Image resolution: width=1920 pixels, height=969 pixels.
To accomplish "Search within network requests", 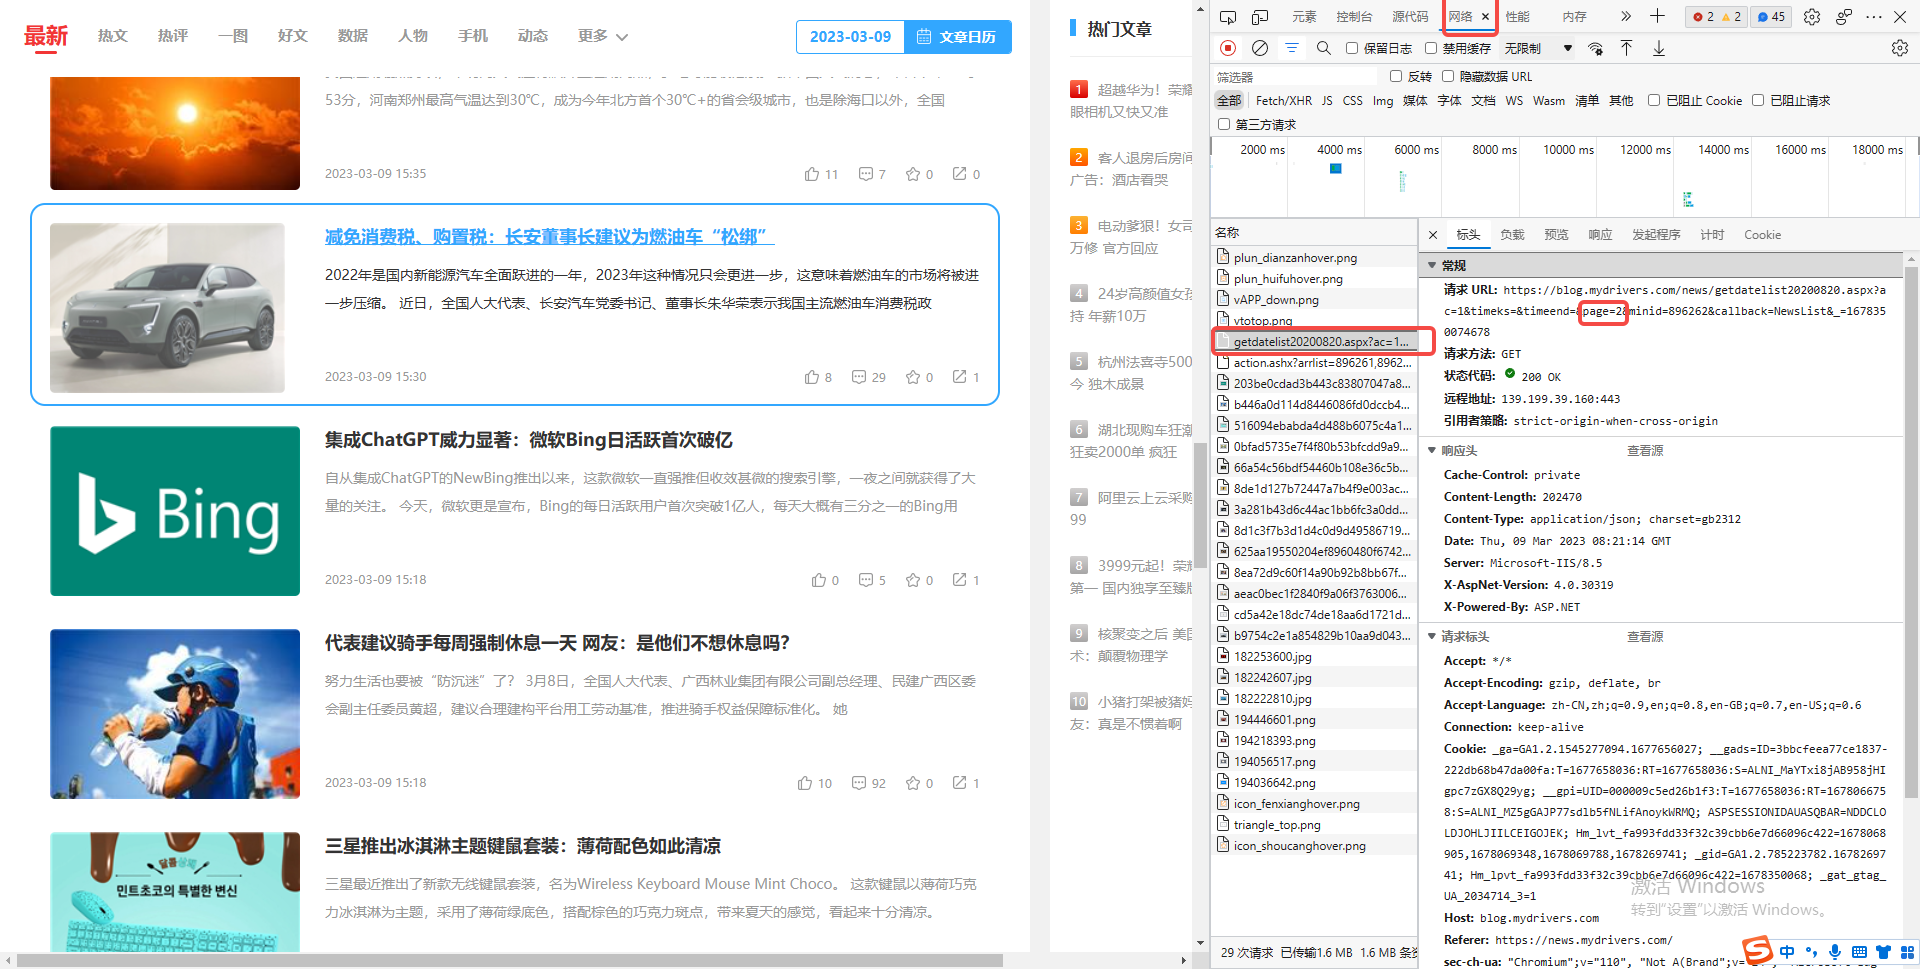I will point(1323,47).
